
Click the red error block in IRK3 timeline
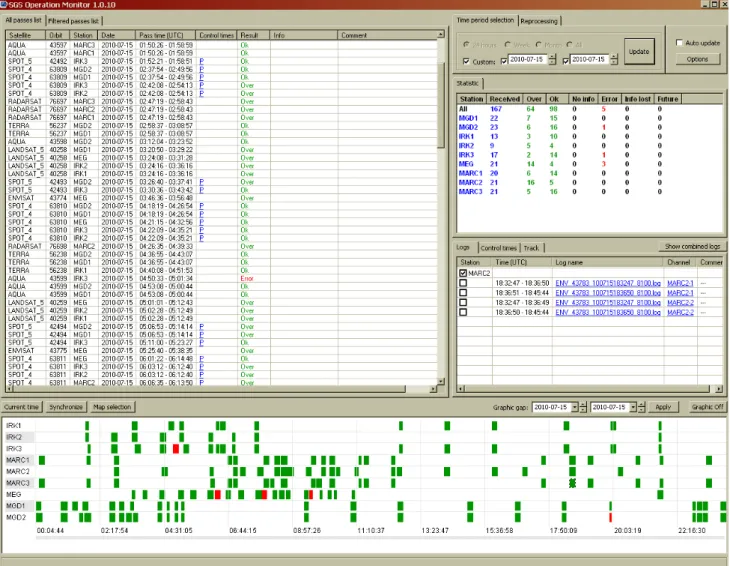(176, 449)
